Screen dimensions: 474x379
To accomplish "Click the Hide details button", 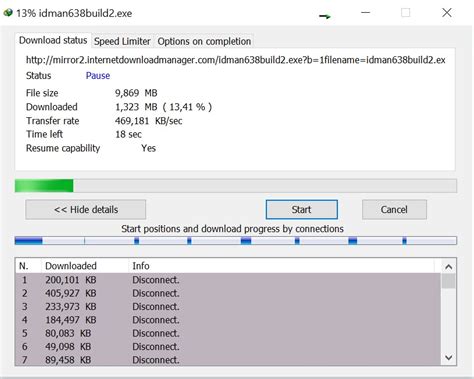I will (86, 210).
